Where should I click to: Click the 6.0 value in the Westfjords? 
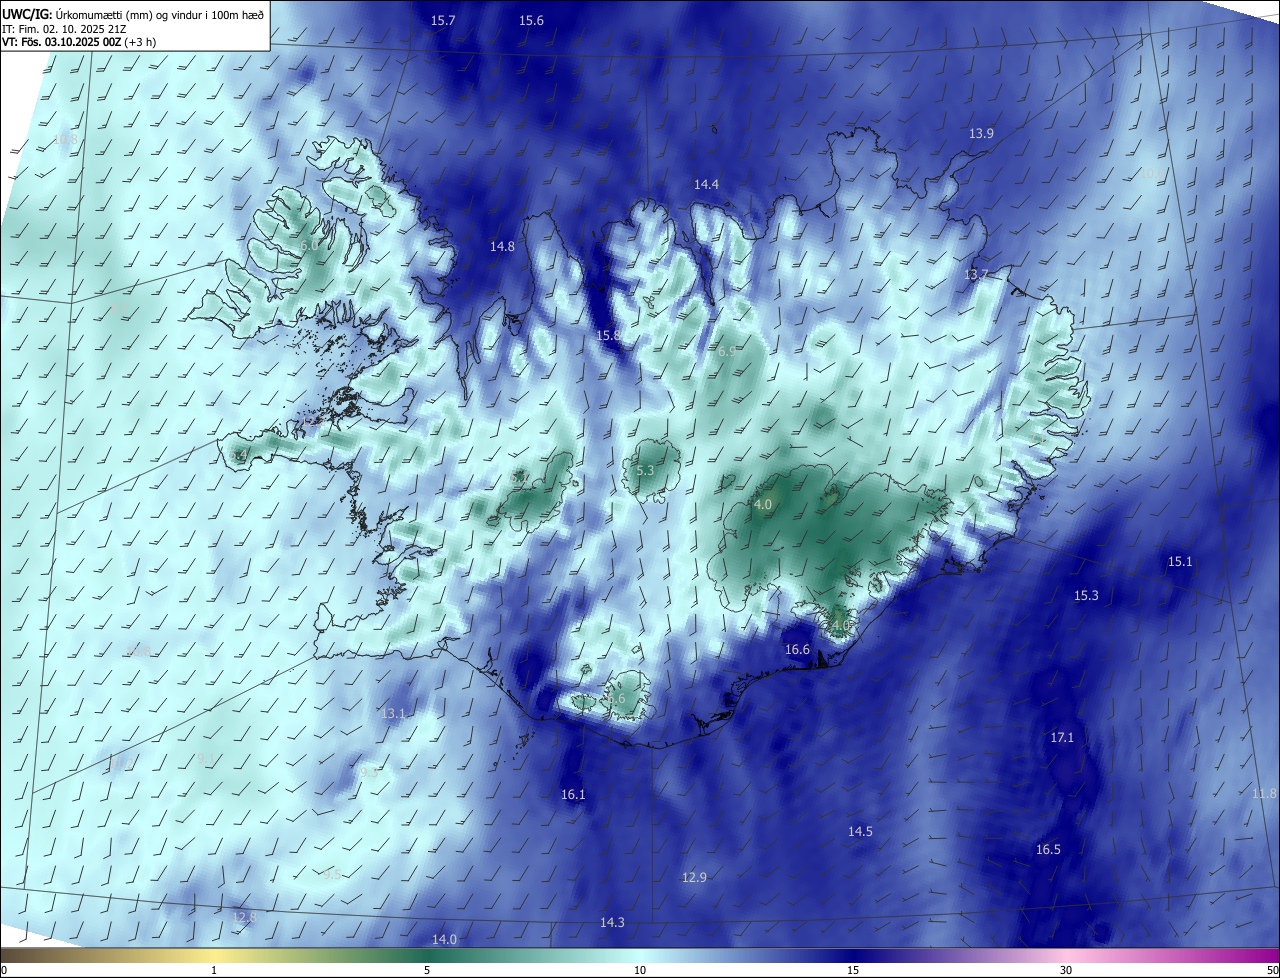pos(309,246)
